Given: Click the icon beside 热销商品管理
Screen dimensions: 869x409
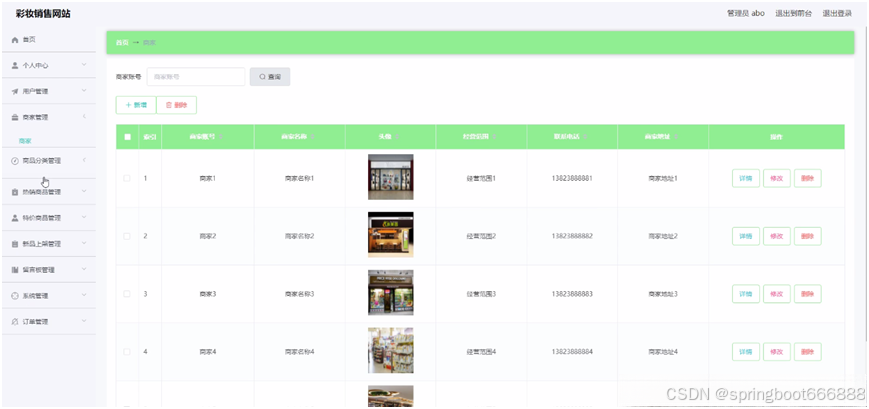Looking at the screenshot, I should pyautogui.click(x=15, y=192).
